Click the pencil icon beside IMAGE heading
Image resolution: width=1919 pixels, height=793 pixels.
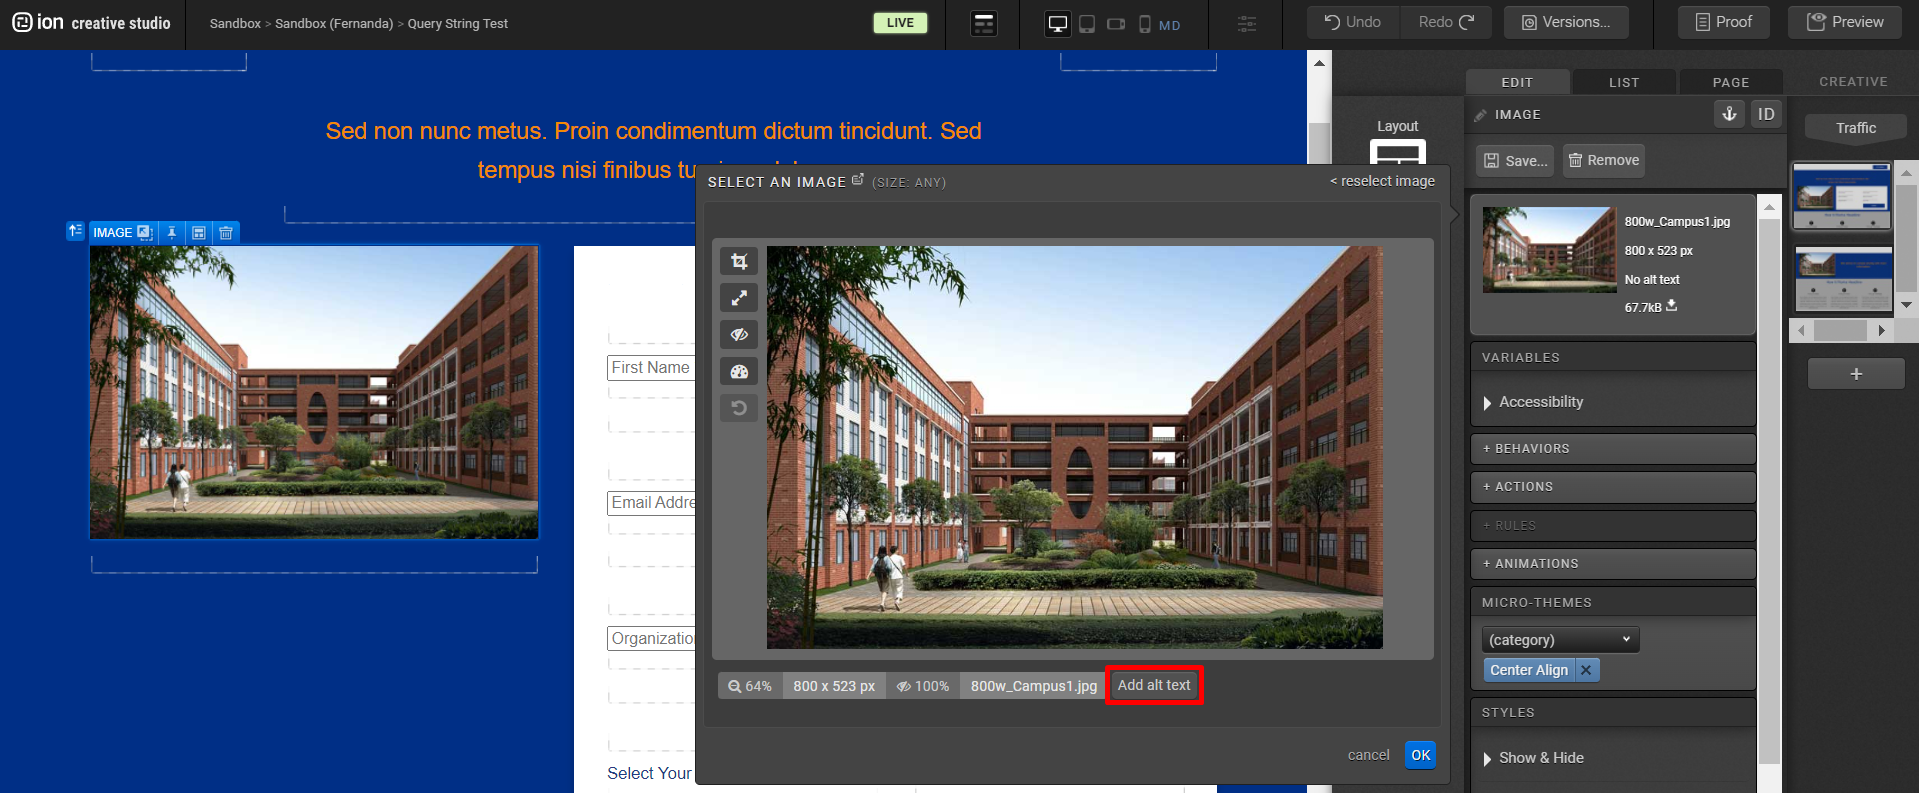point(1480,115)
